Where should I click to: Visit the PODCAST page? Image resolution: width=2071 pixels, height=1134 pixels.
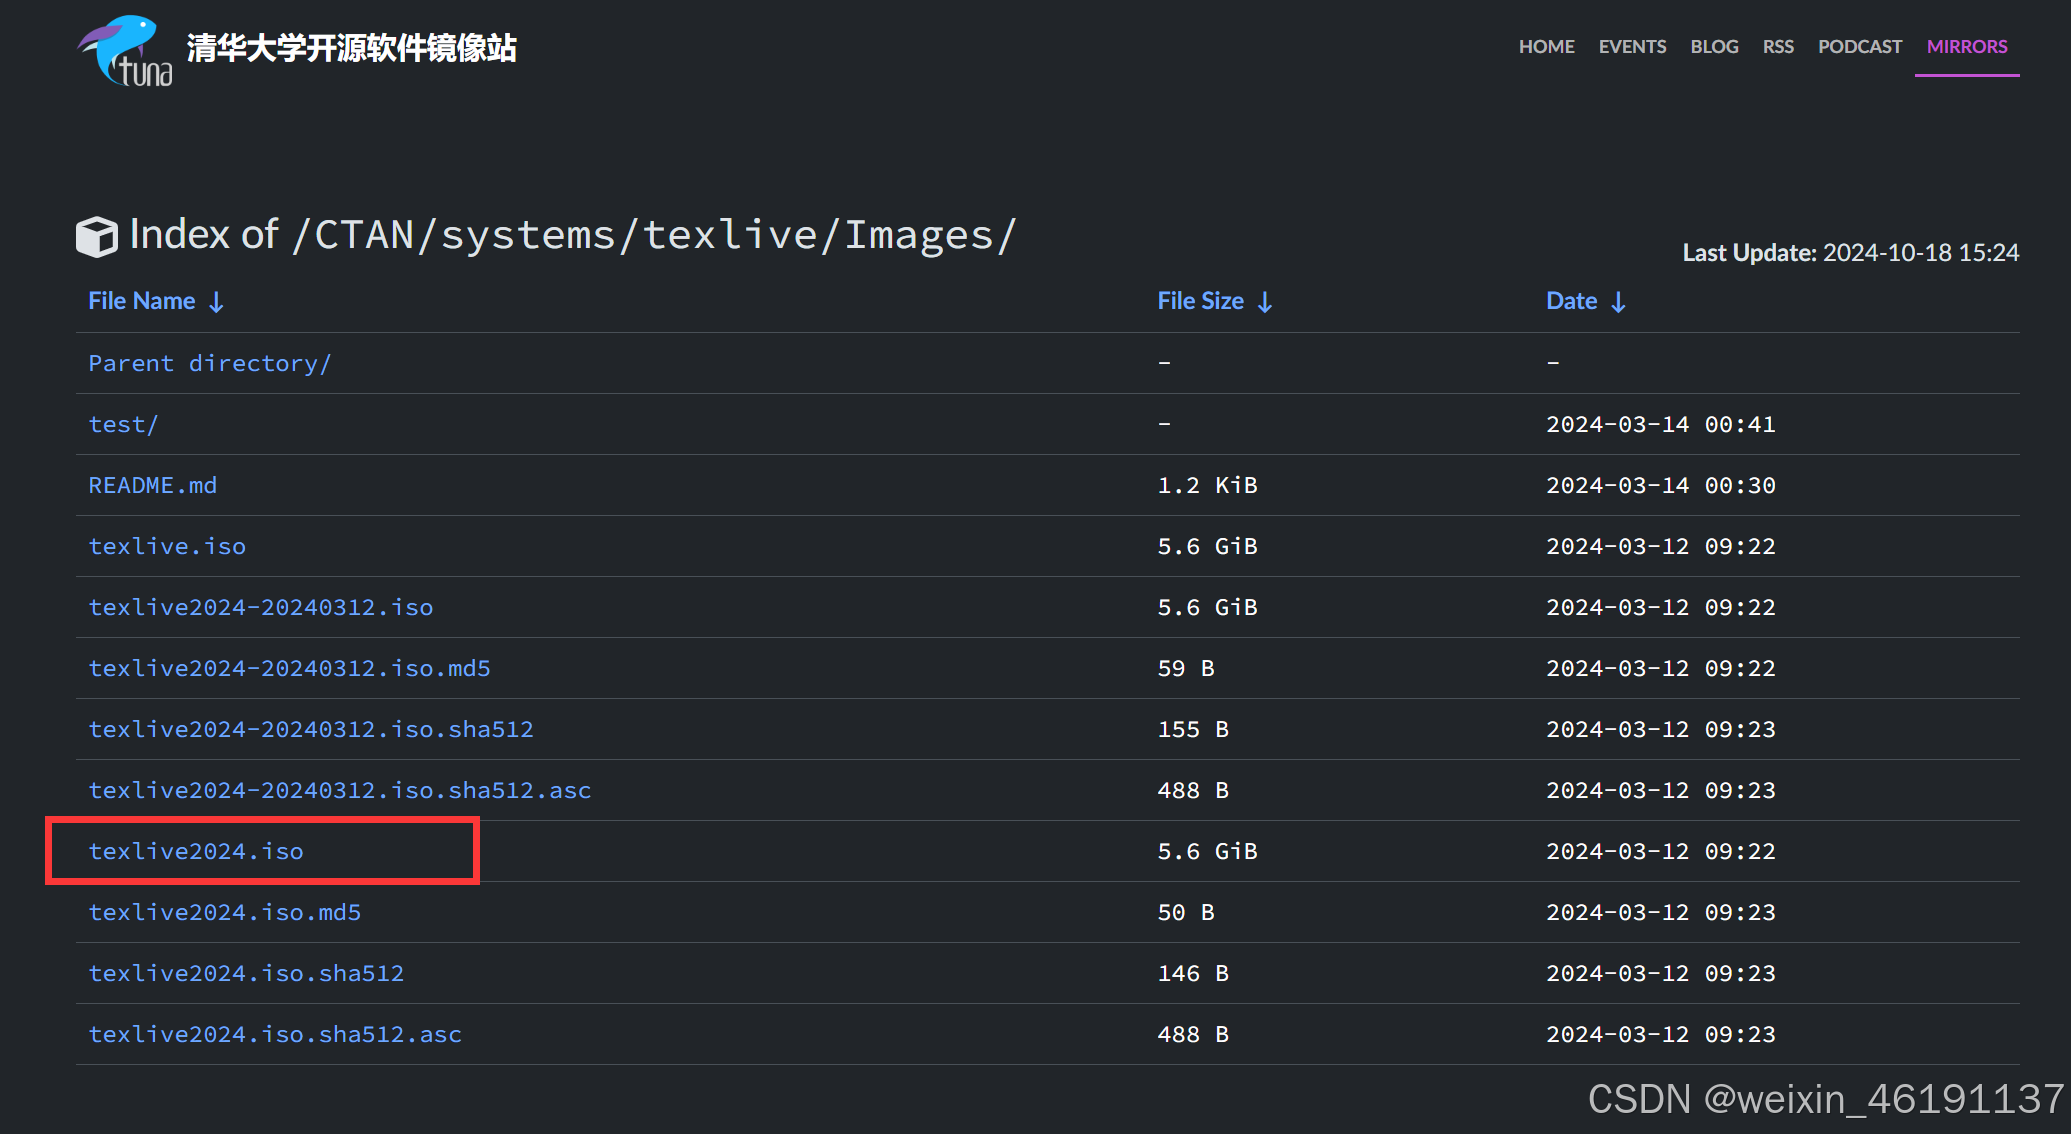coord(1859,46)
